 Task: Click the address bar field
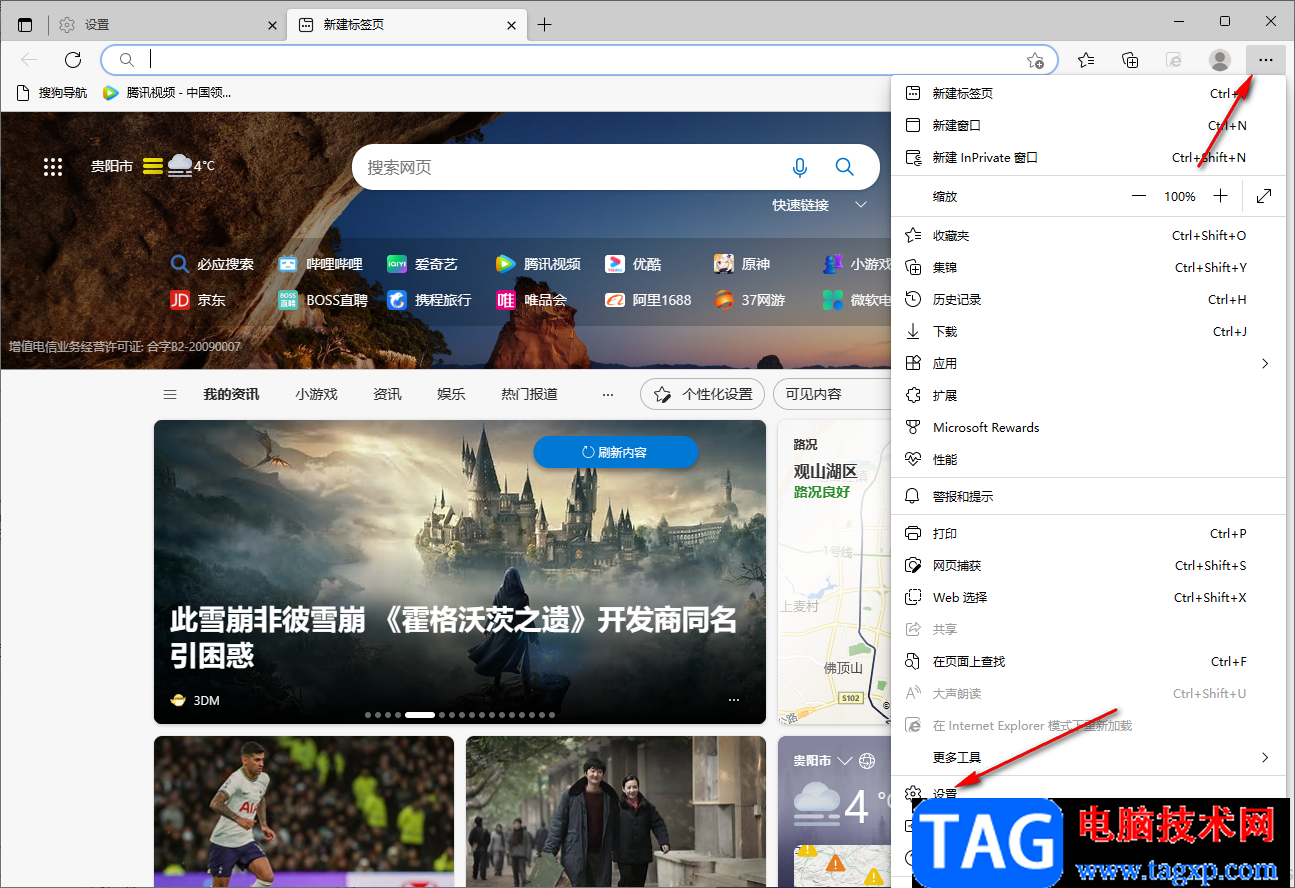580,60
